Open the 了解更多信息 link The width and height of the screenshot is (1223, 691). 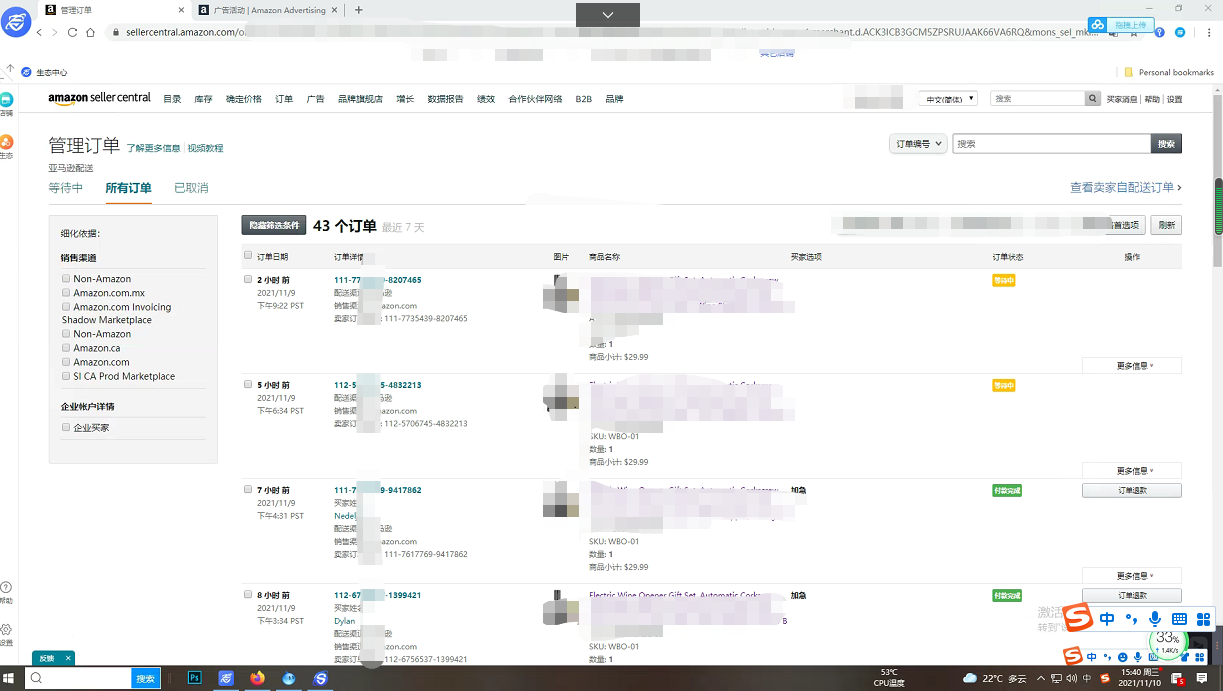[x=153, y=148]
